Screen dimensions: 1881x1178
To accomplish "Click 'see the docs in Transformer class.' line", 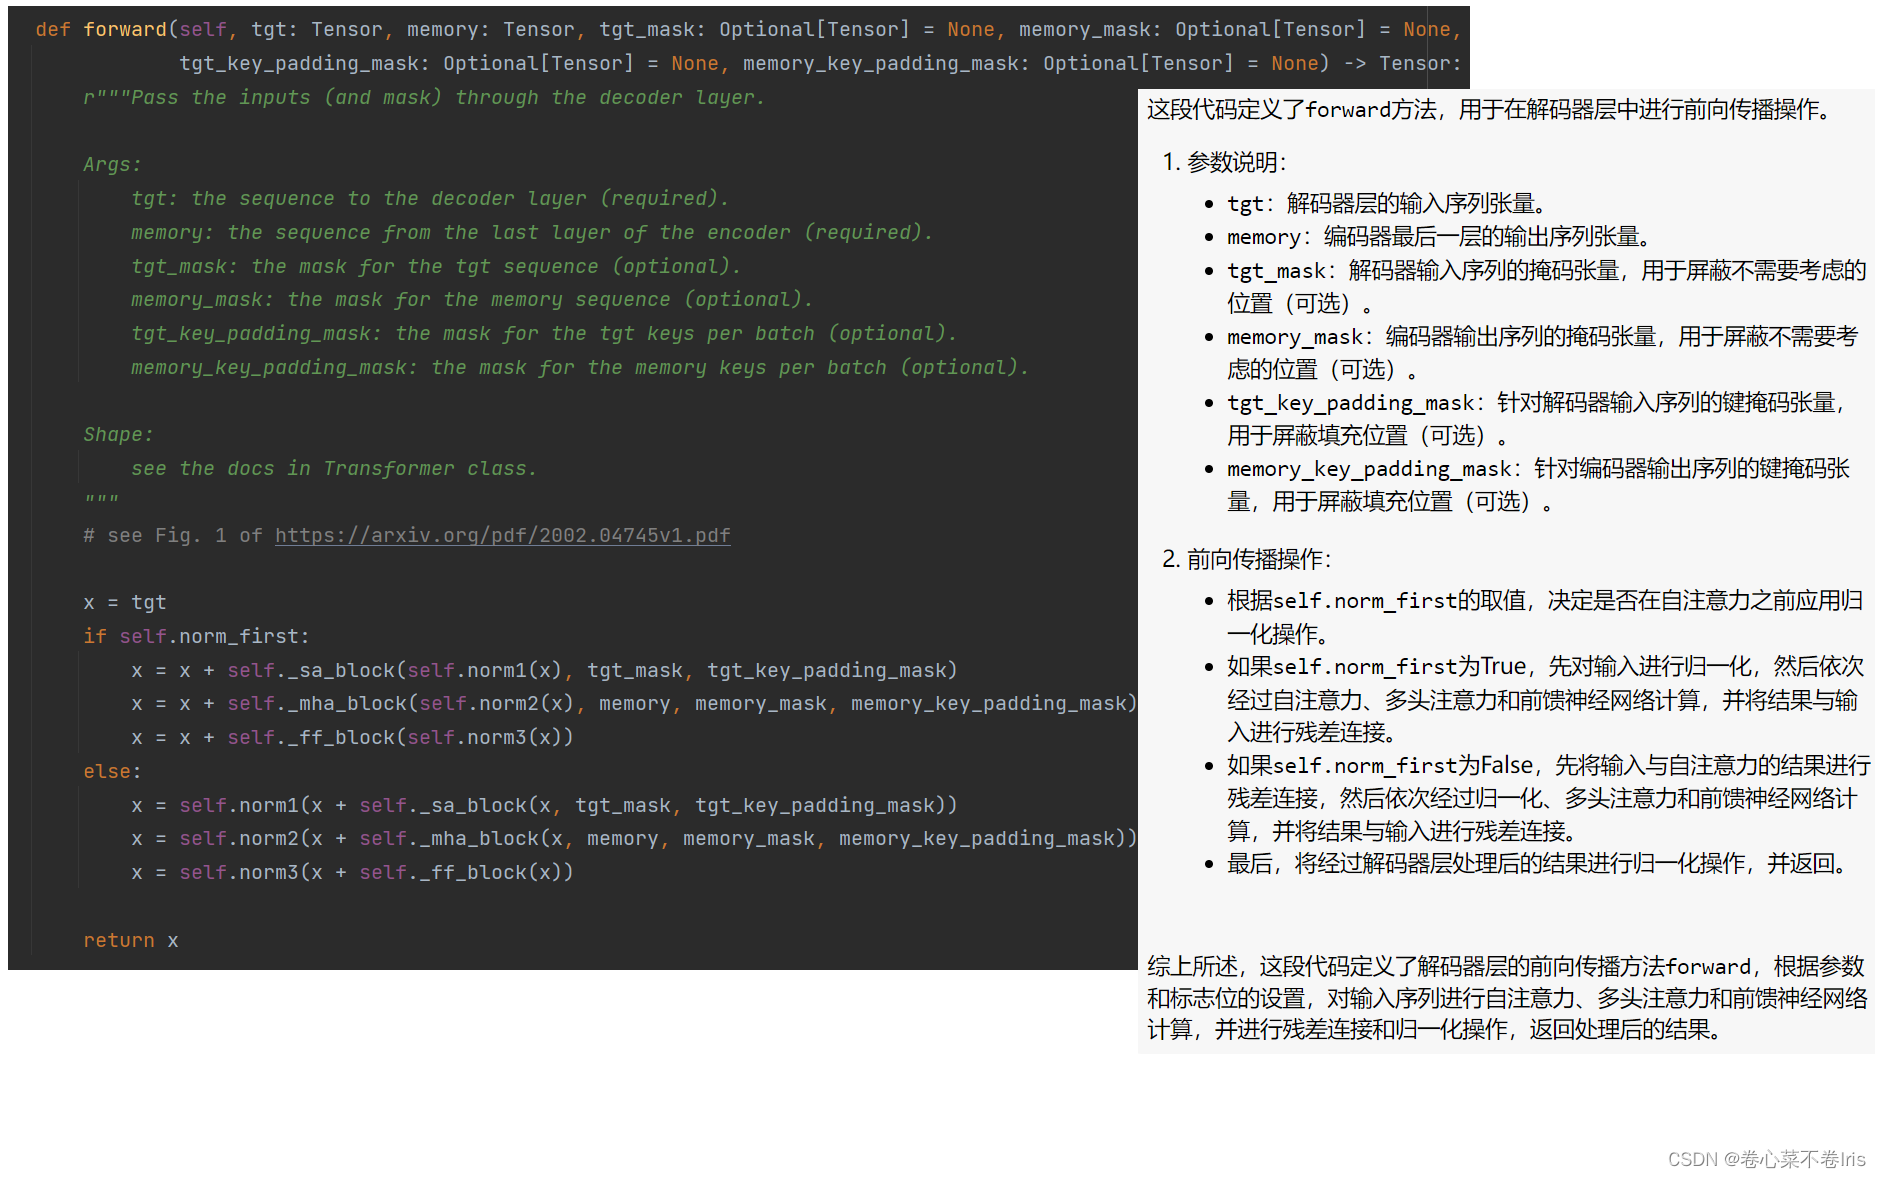I will pyautogui.click(x=334, y=468).
